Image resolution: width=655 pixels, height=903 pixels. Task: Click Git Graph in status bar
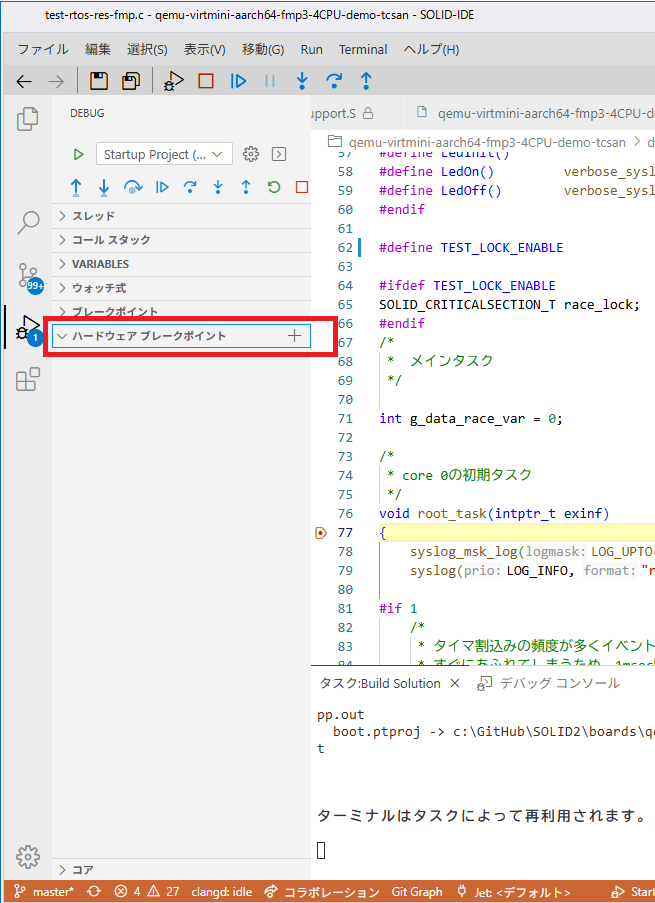click(417, 891)
